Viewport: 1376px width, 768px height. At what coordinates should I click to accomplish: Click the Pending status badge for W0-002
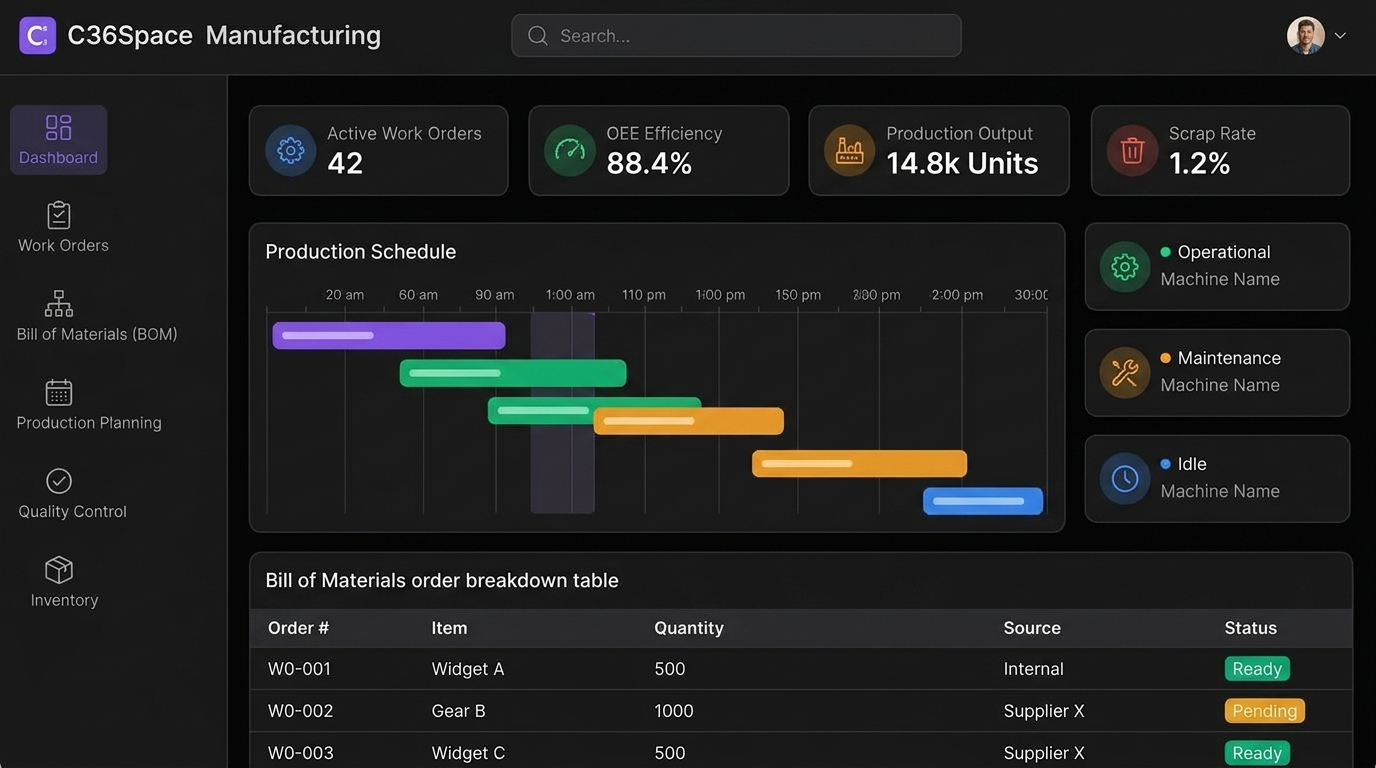click(1265, 711)
